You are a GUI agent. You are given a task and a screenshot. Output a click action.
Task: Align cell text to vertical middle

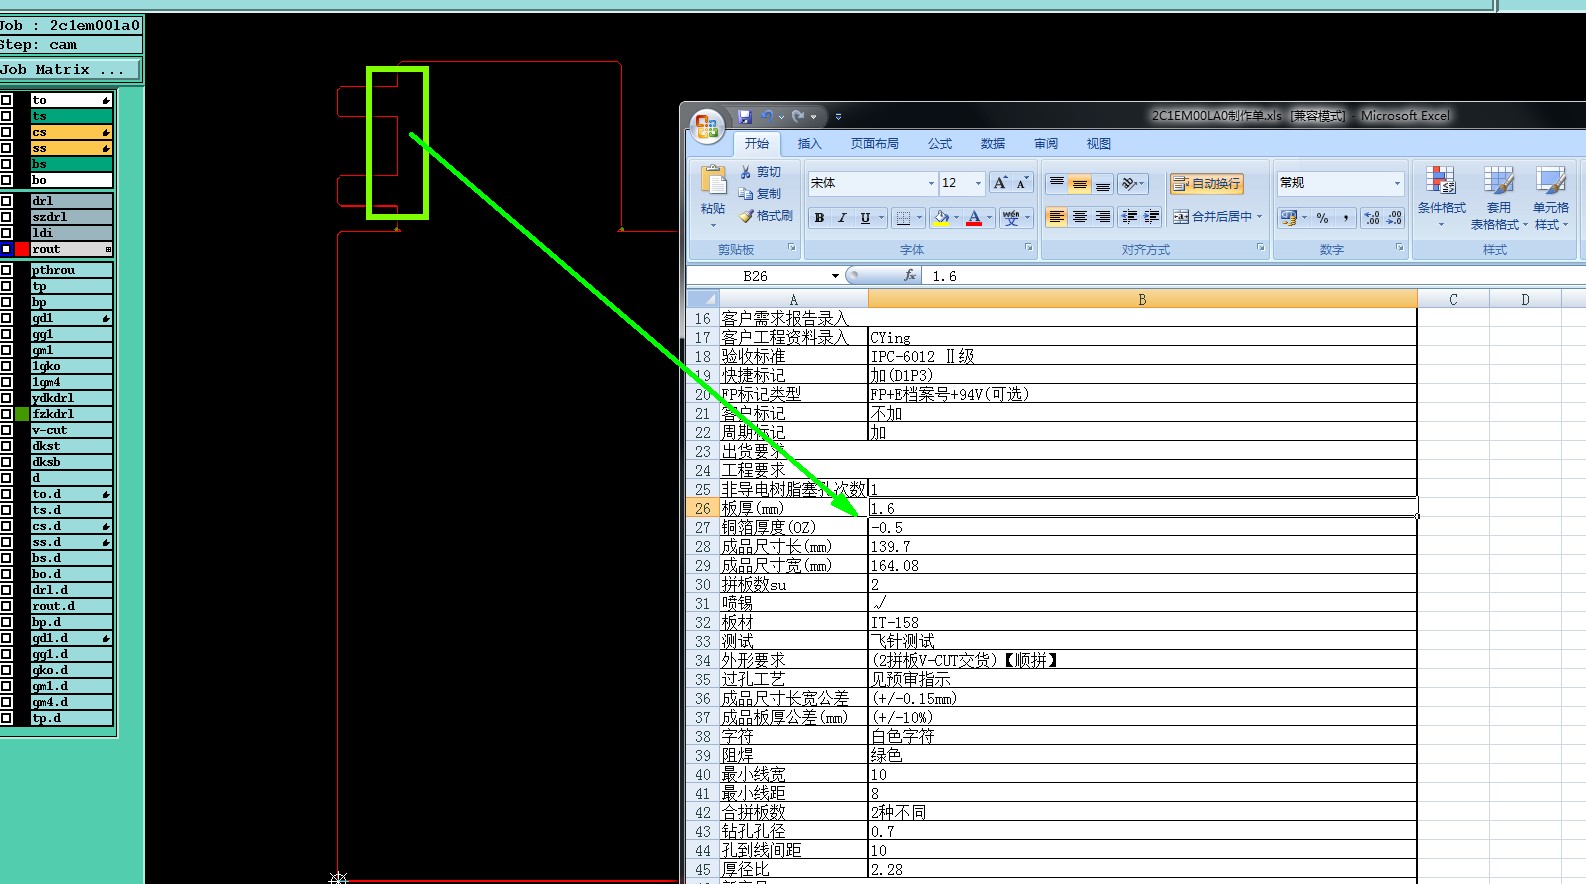click(x=1080, y=183)
